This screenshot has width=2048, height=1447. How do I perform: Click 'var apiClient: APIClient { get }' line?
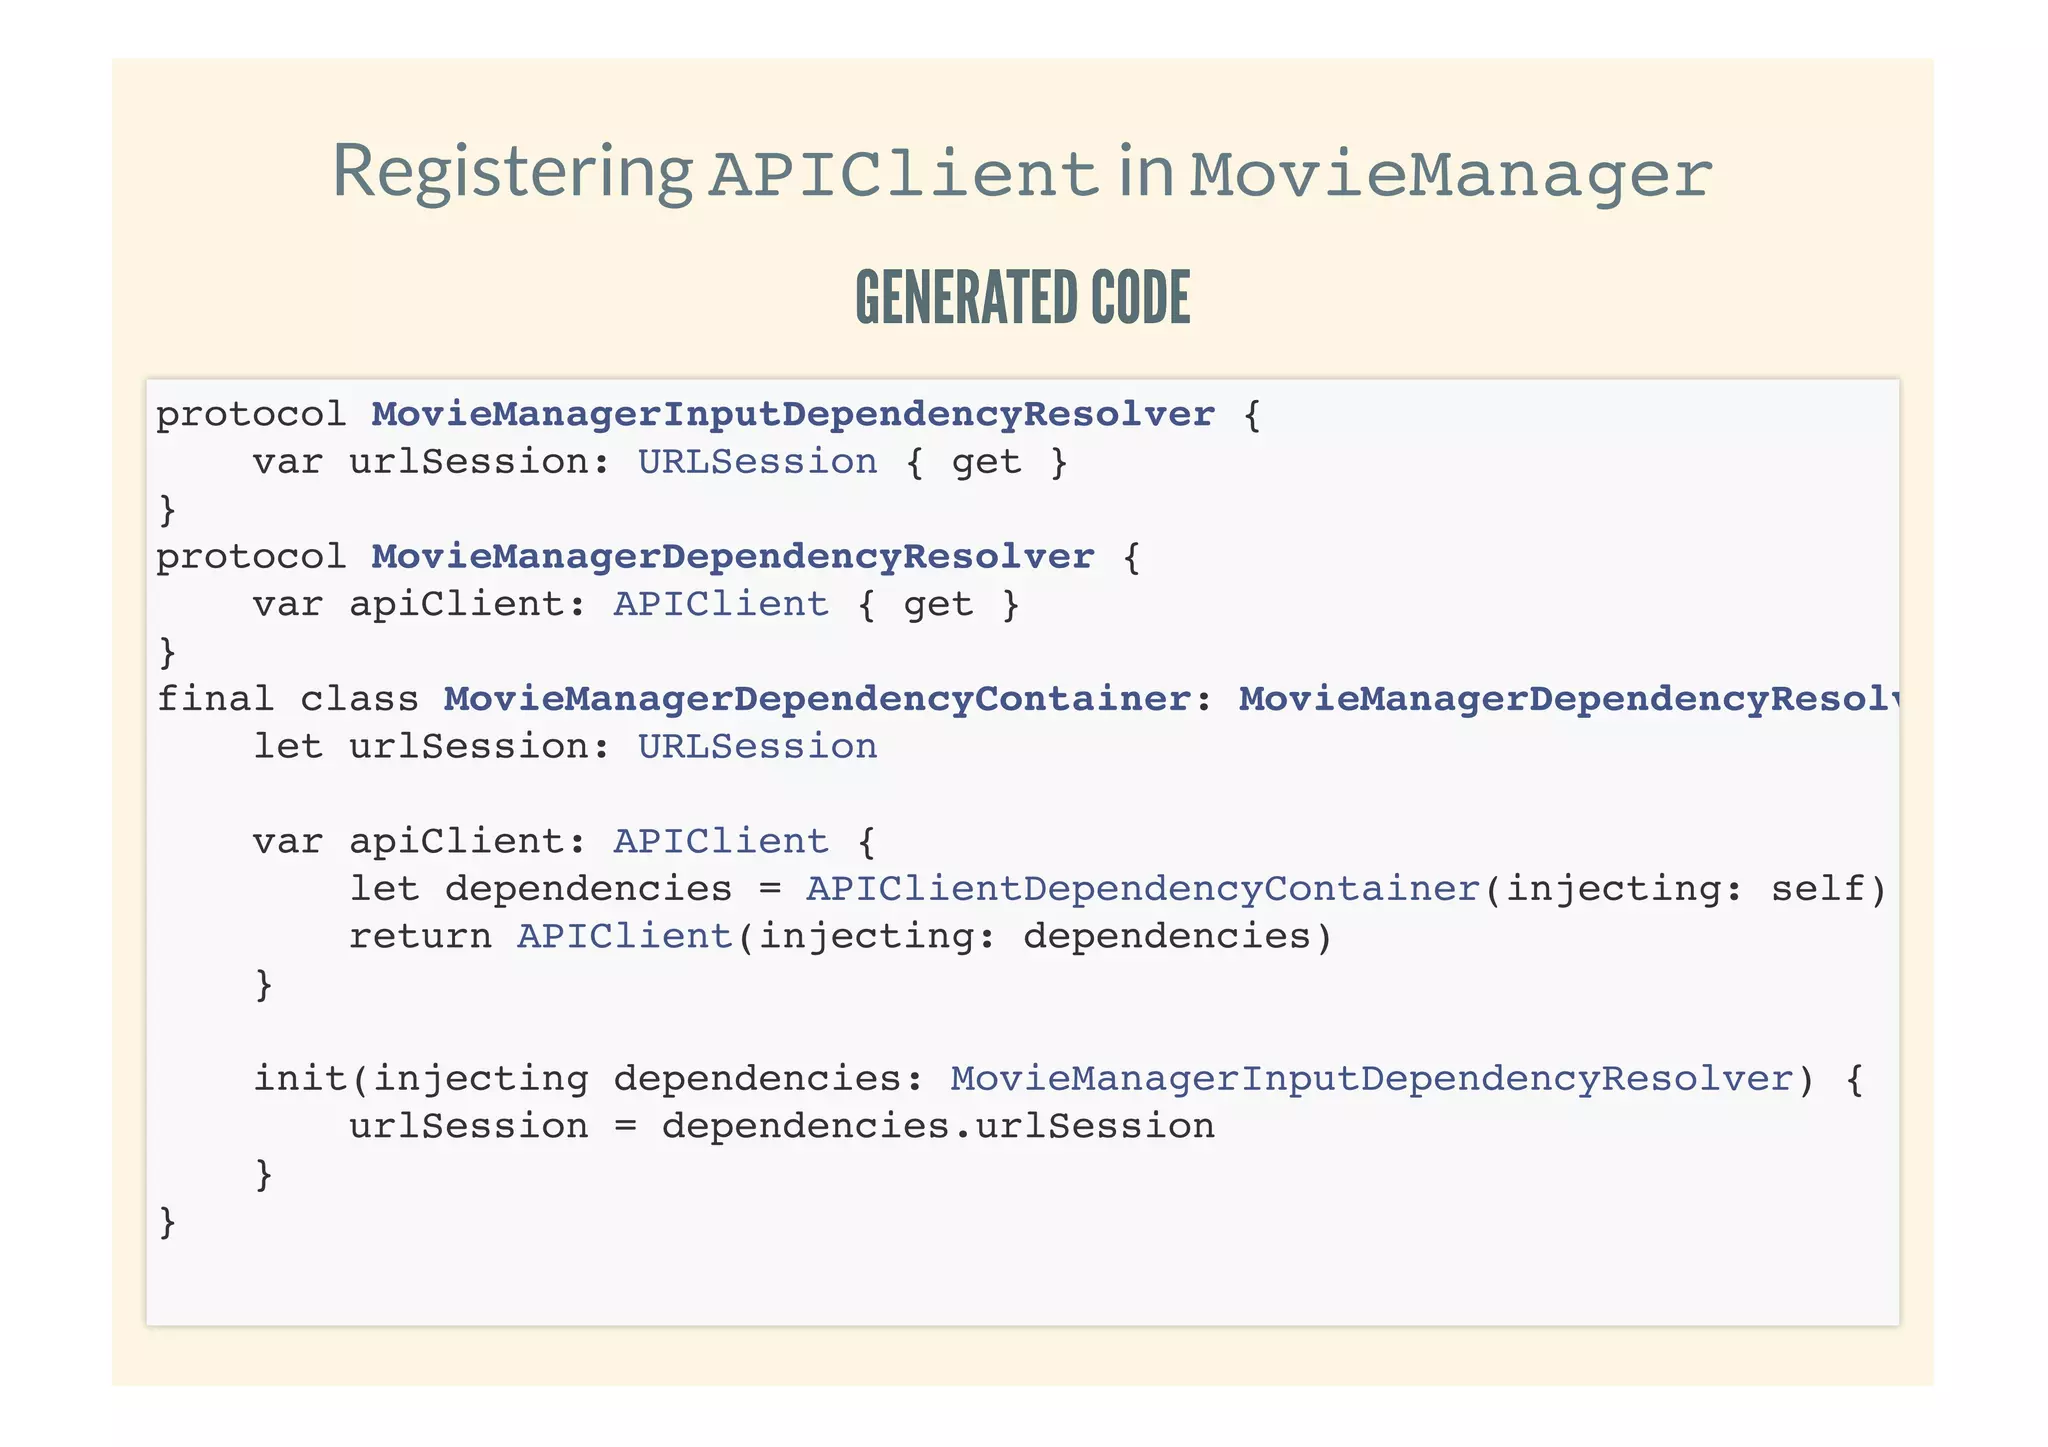click(x=636, y=605)
